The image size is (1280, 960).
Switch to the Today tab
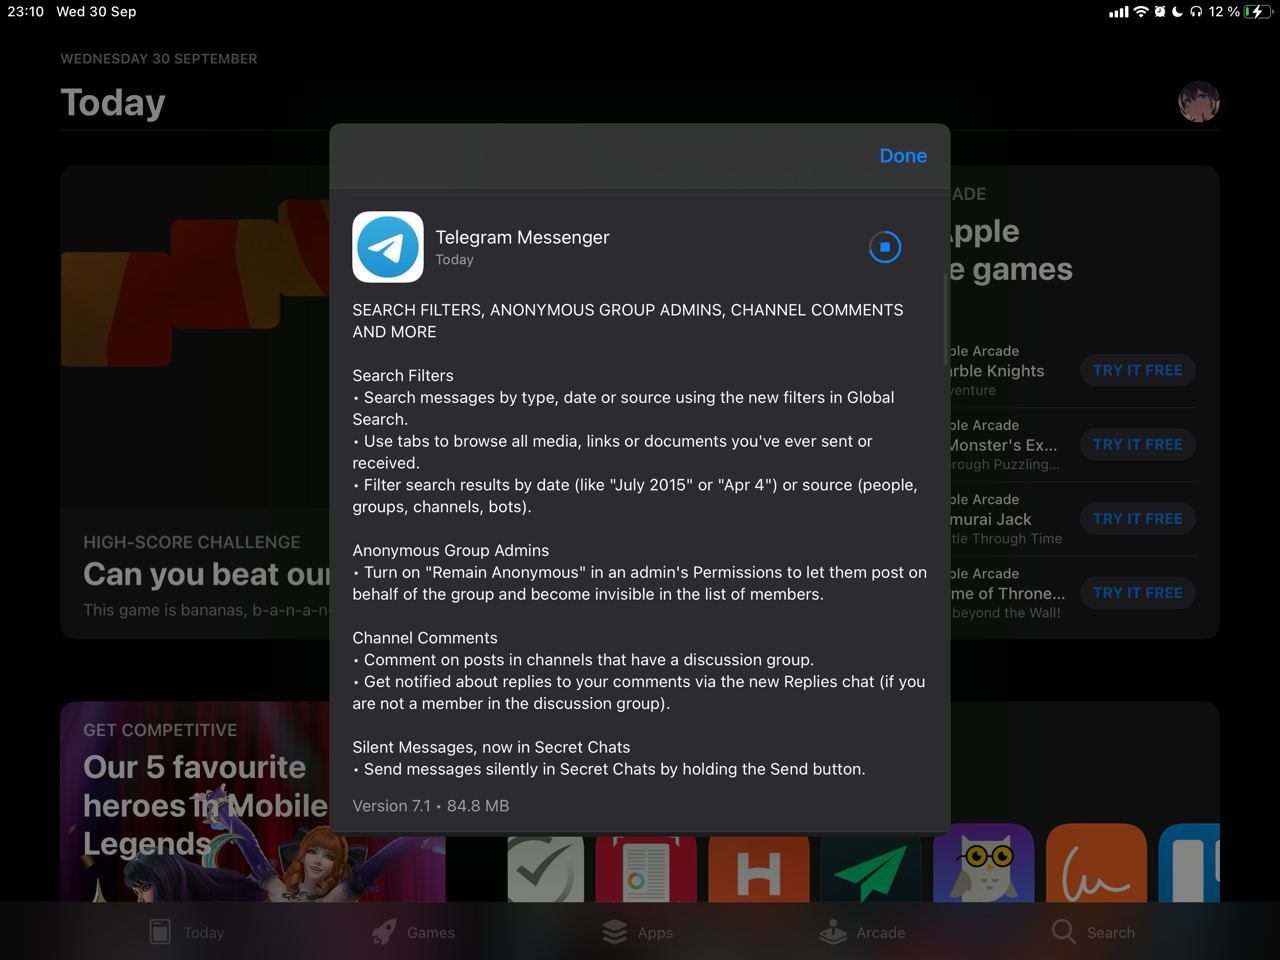click(187, 932)
